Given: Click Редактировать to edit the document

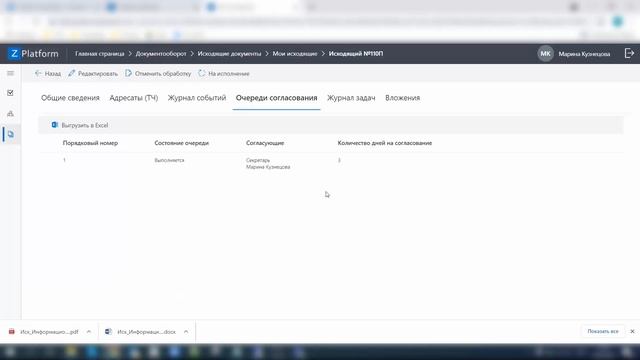Looking at the screenshot, I should click(93, 73).
